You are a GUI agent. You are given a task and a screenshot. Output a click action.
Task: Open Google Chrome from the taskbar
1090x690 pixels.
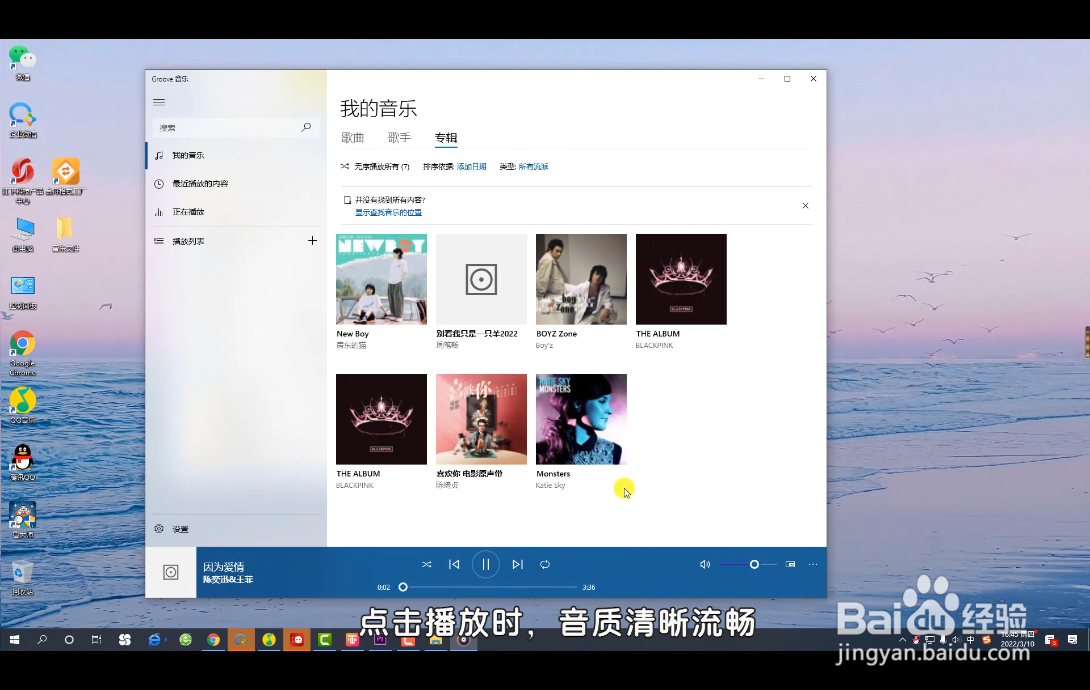tap(213, 640)
